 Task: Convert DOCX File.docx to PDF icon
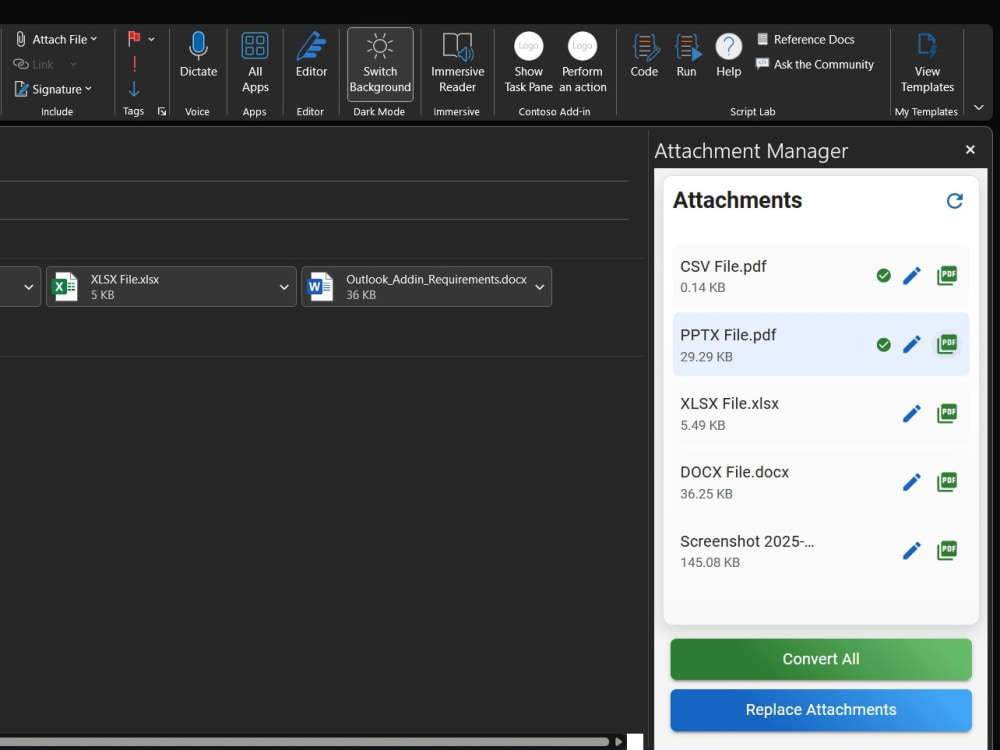[947, 482]
